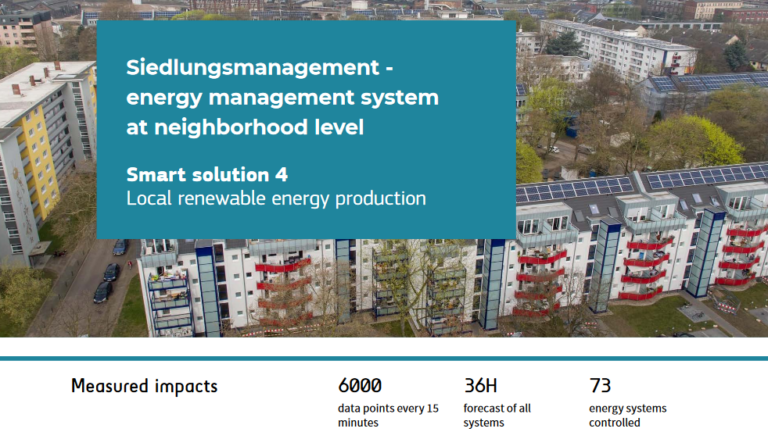The height and width of the screenshot is (432, 768).
Task: Click 'Local renewable energy production' subtitle
Action: [x=276, y=199]
